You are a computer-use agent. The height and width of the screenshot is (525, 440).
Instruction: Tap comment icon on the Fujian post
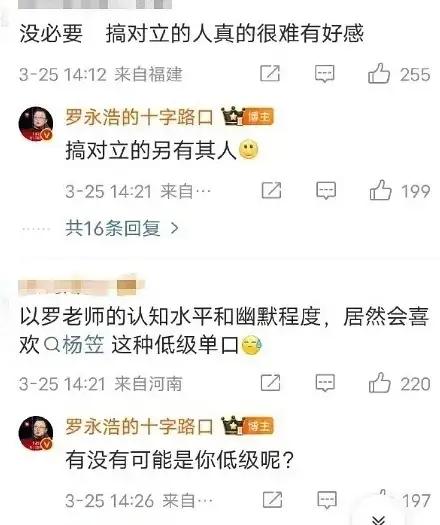(x=324, y=73)
